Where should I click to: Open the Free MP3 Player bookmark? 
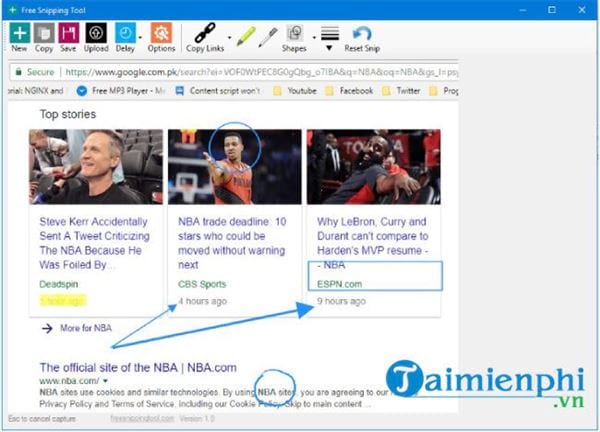121,91
